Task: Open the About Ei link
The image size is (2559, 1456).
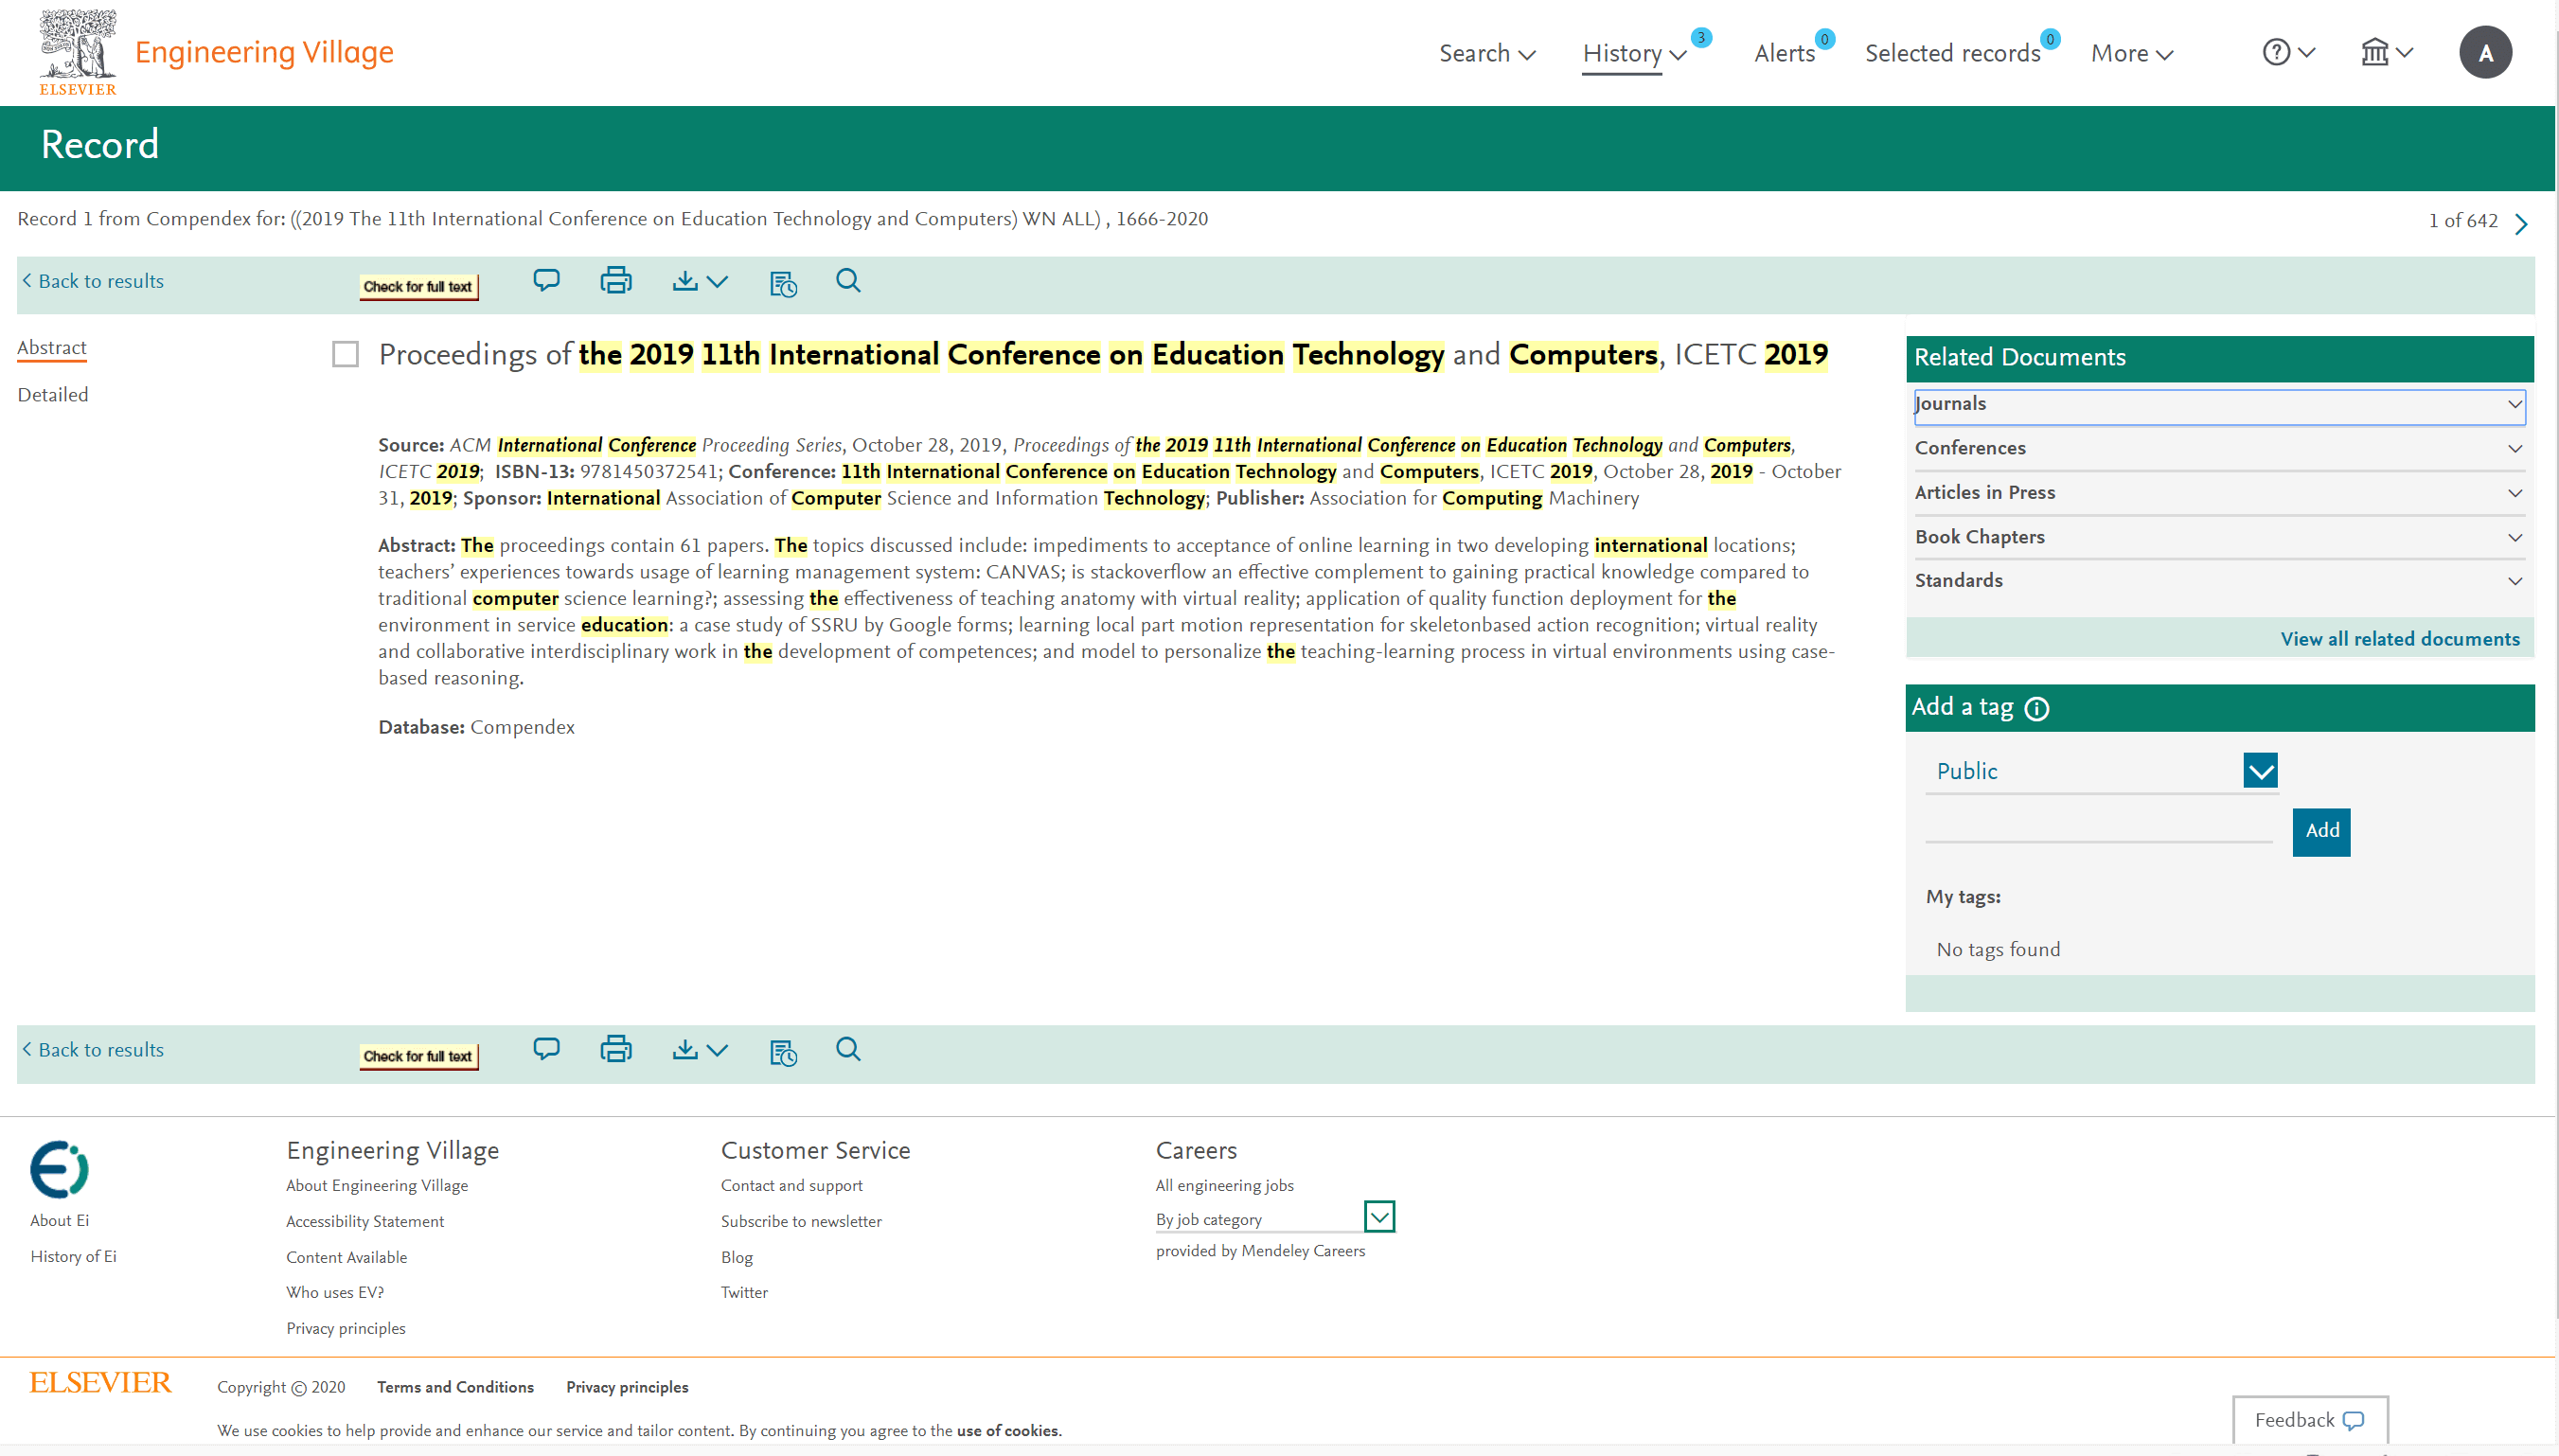Action: click(59, 1220)
